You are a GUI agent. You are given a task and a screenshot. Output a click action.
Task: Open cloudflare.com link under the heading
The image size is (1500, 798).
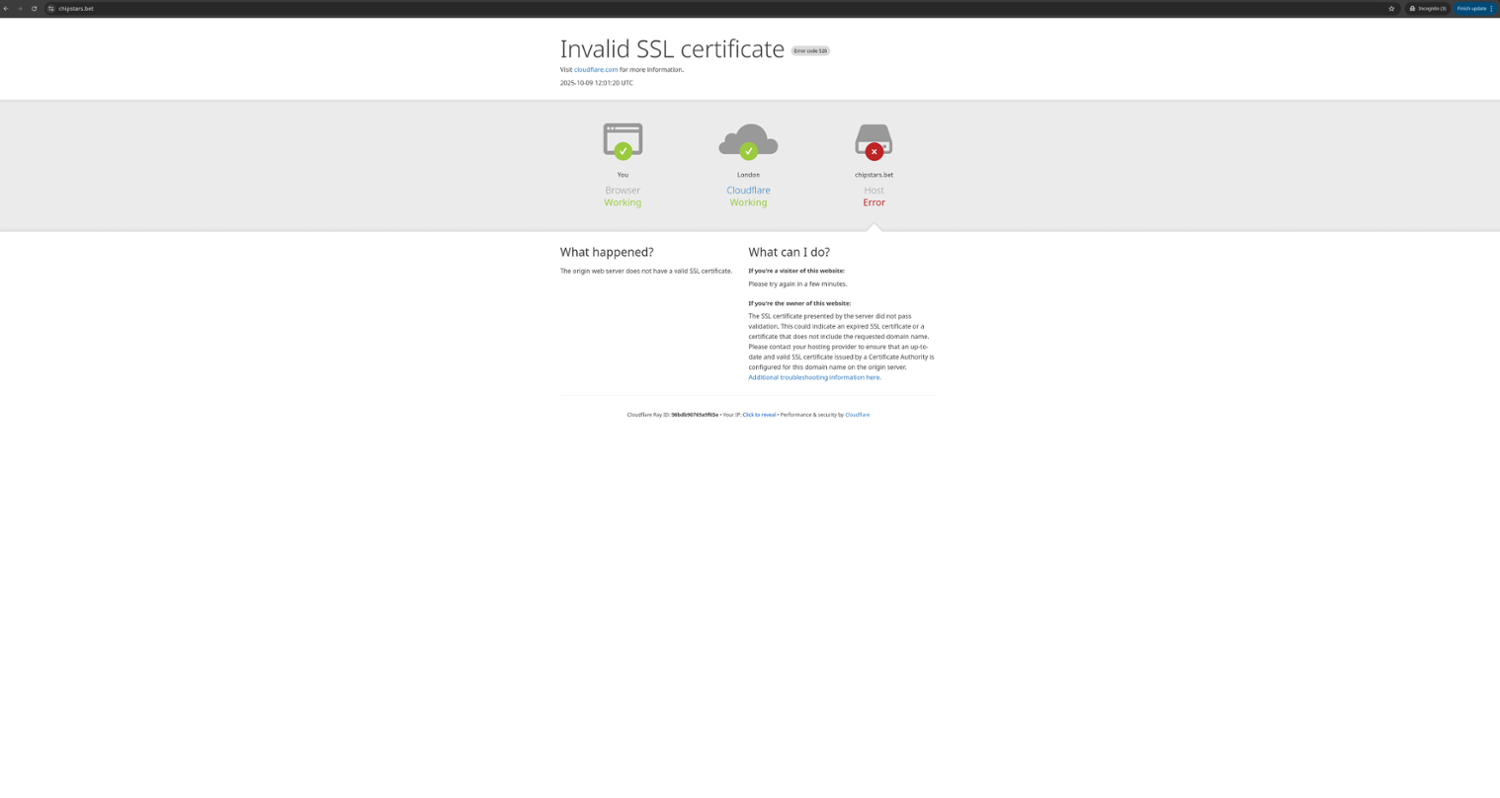coord(596,70)
